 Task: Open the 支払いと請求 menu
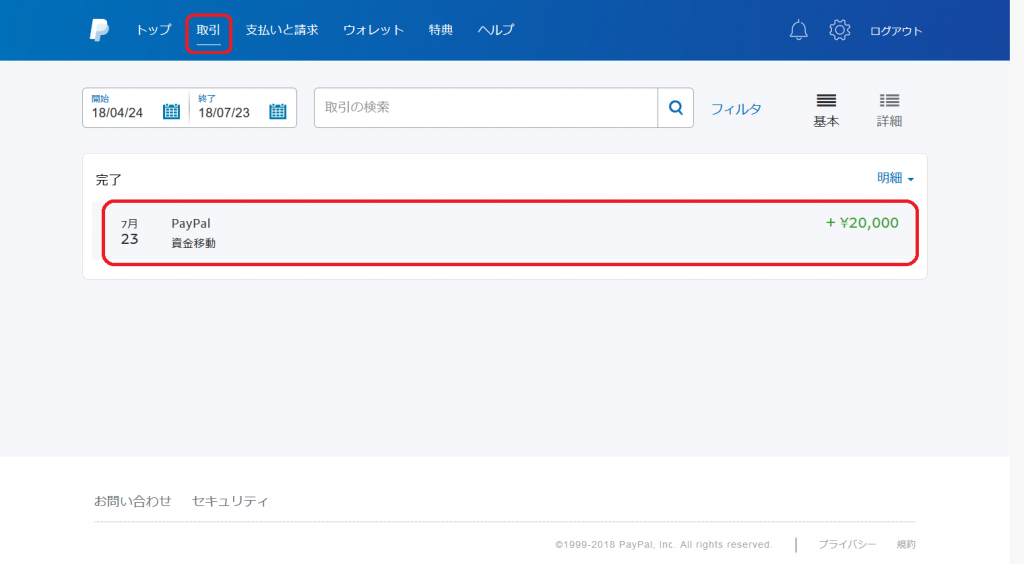pyautogui.click(x=282, y=30)
